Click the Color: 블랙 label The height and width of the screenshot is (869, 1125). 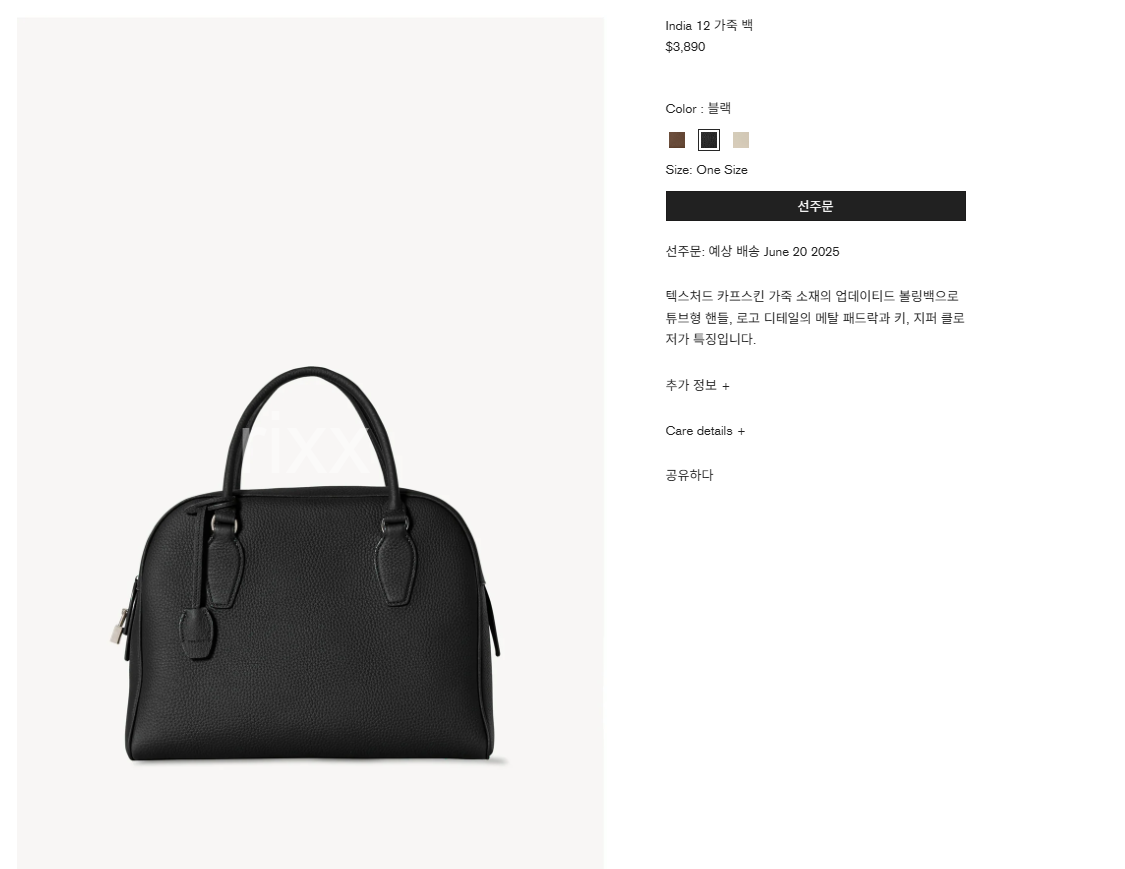click(698, 108)
